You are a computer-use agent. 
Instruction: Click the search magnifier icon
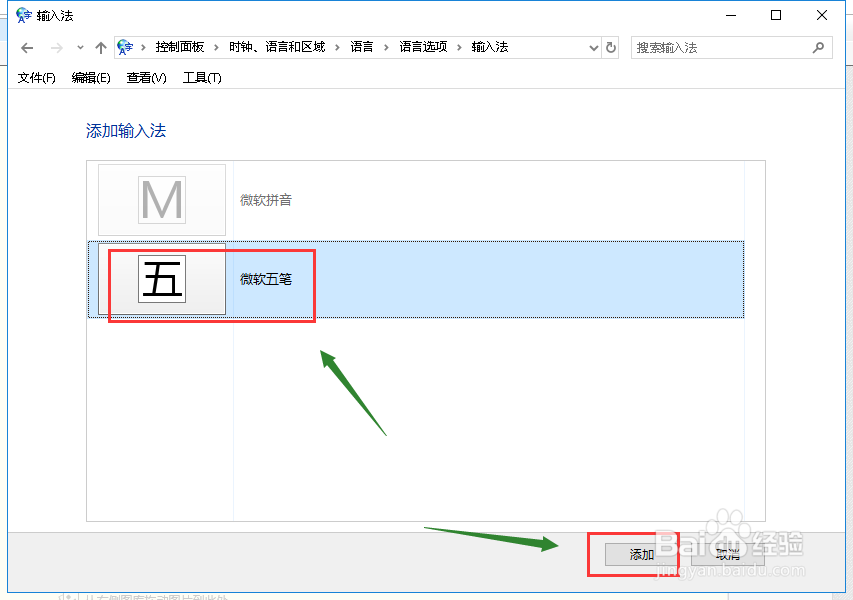pyautogui.click(x=818, y=47)
